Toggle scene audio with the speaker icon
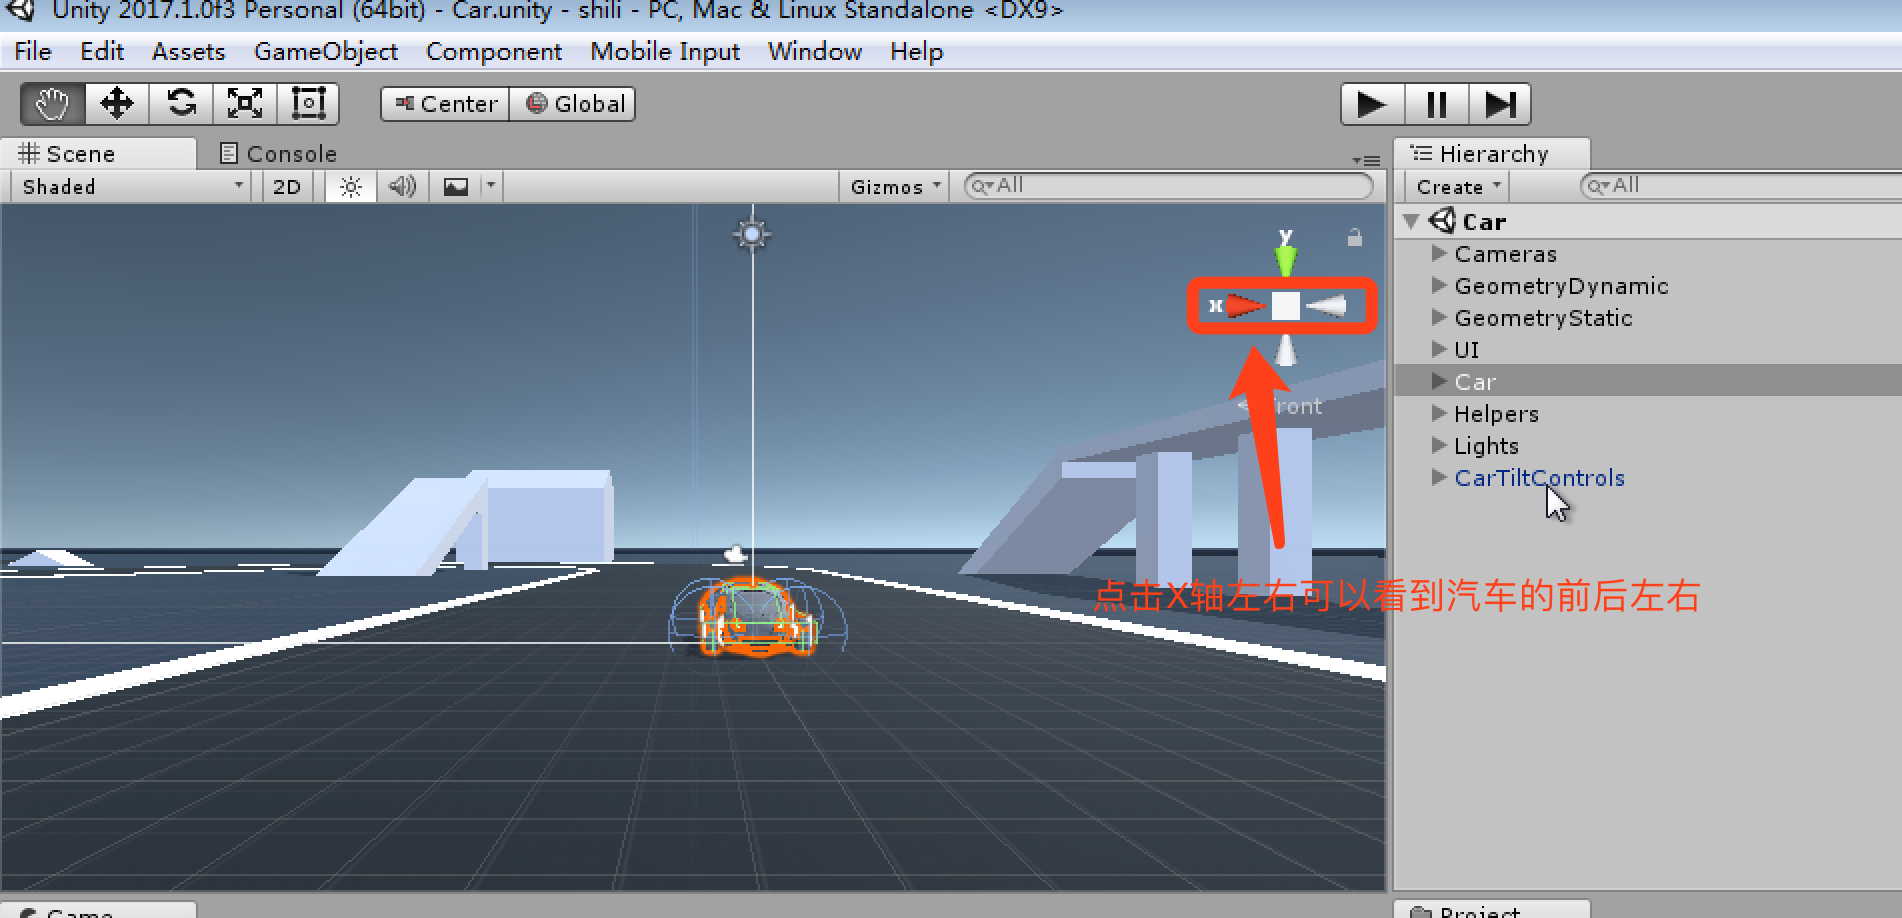 pyautogui.click(x=402, y=186)
